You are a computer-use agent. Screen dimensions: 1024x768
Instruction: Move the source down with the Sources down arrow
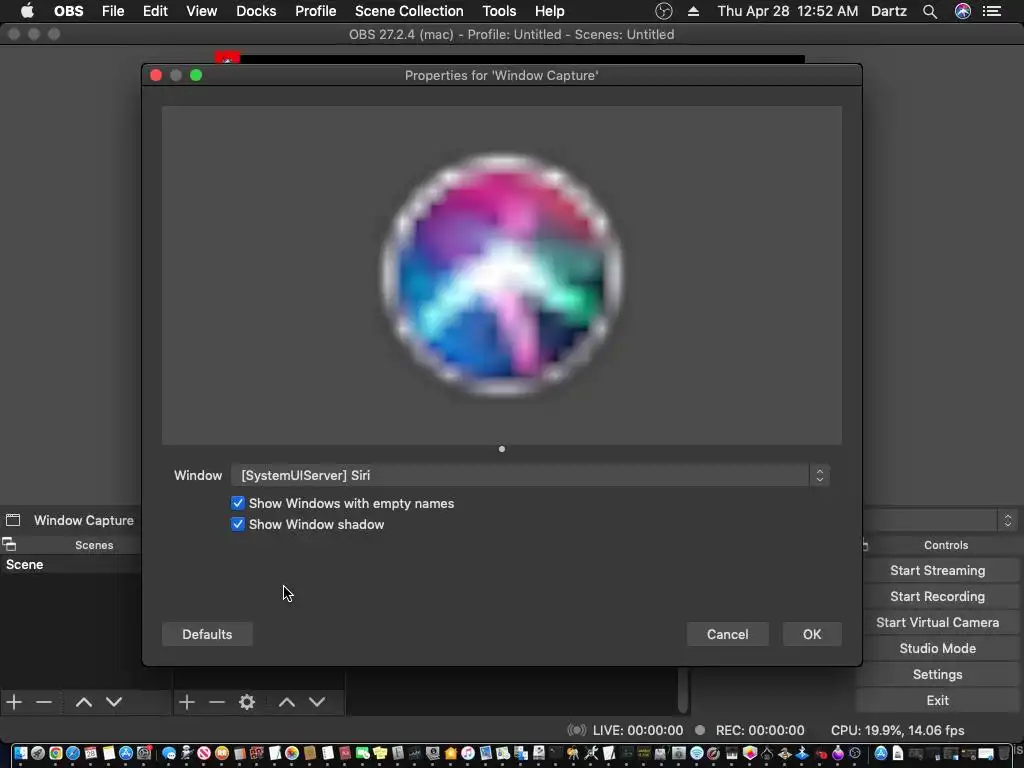point(317,702)
